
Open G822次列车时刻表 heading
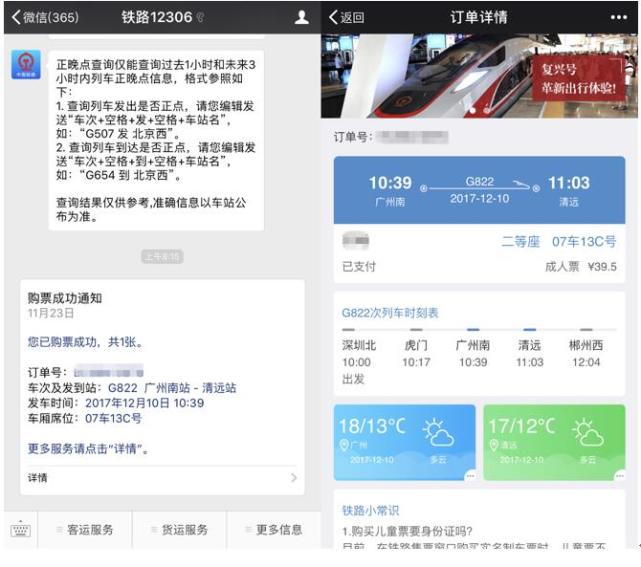click(390, 313)
